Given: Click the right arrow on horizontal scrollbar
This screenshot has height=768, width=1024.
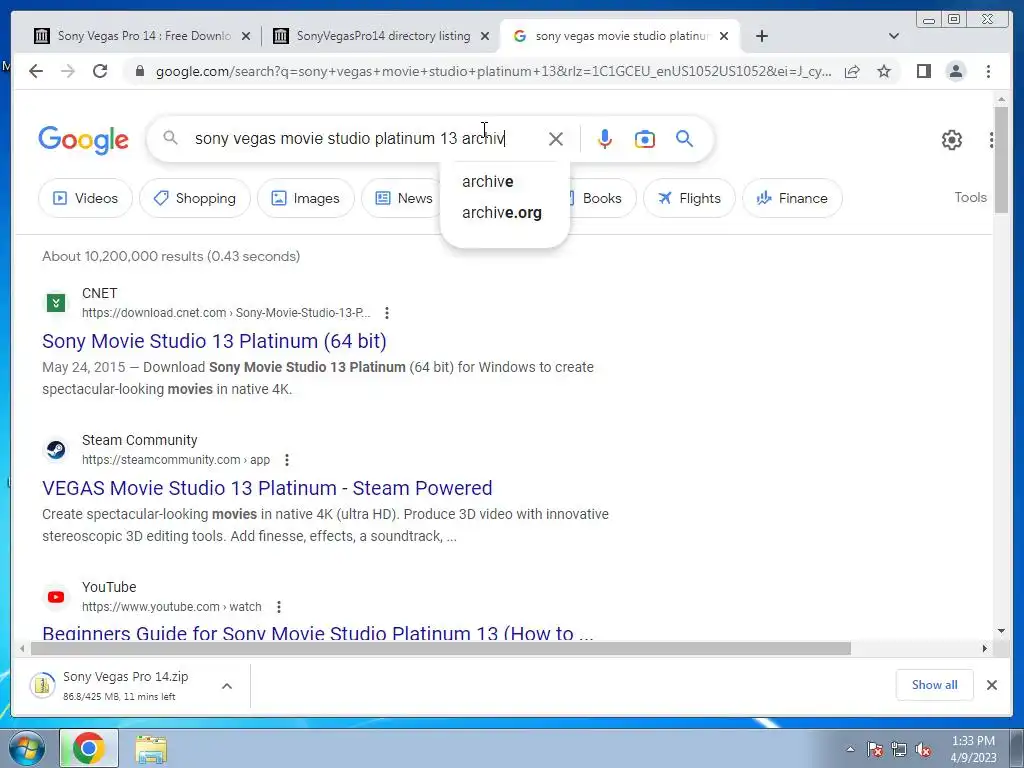Looking at the screenshot, I should pos(985,648).
